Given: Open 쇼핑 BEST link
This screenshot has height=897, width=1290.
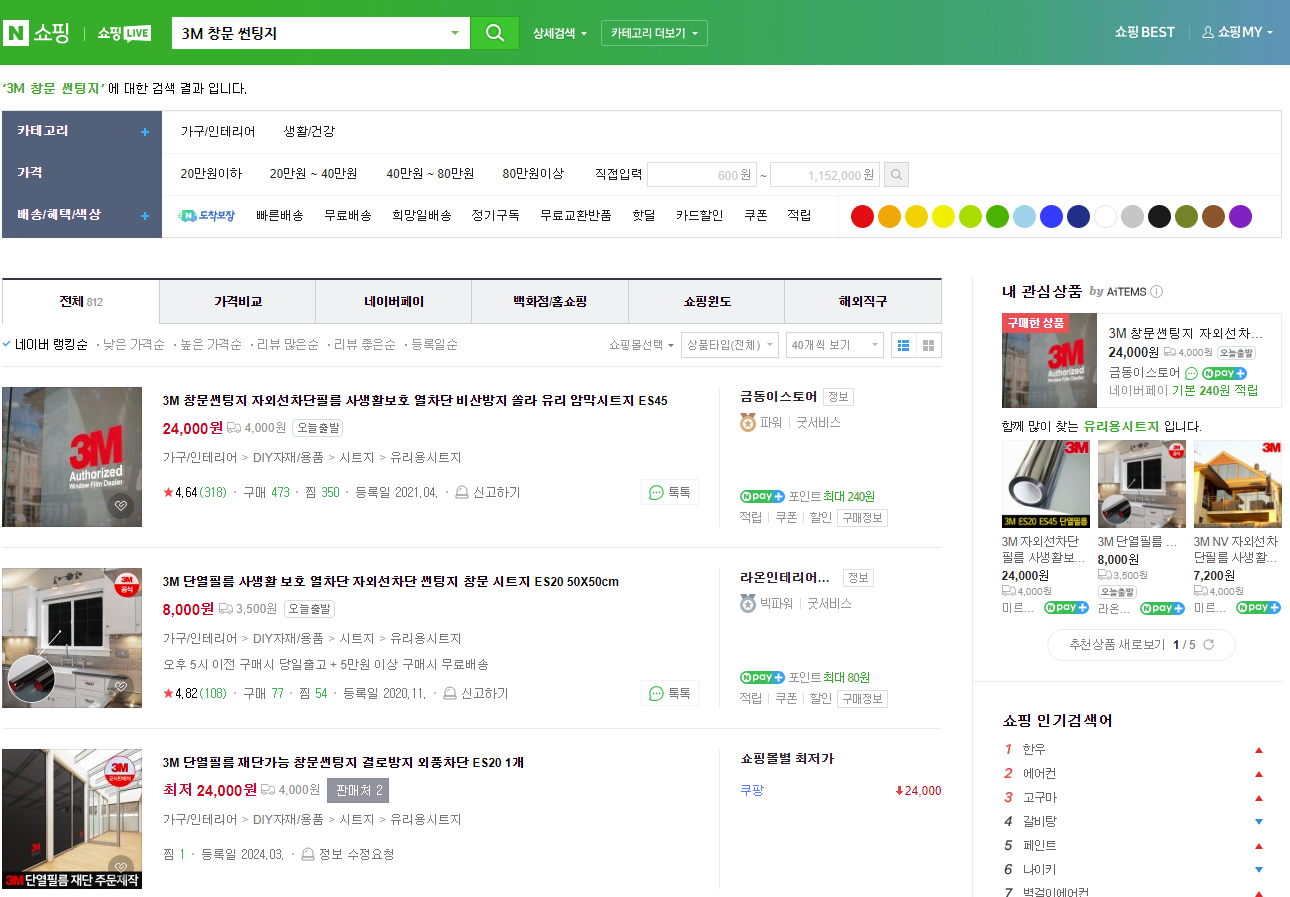Looking at the screenshot, I should tap(1145, 32).
